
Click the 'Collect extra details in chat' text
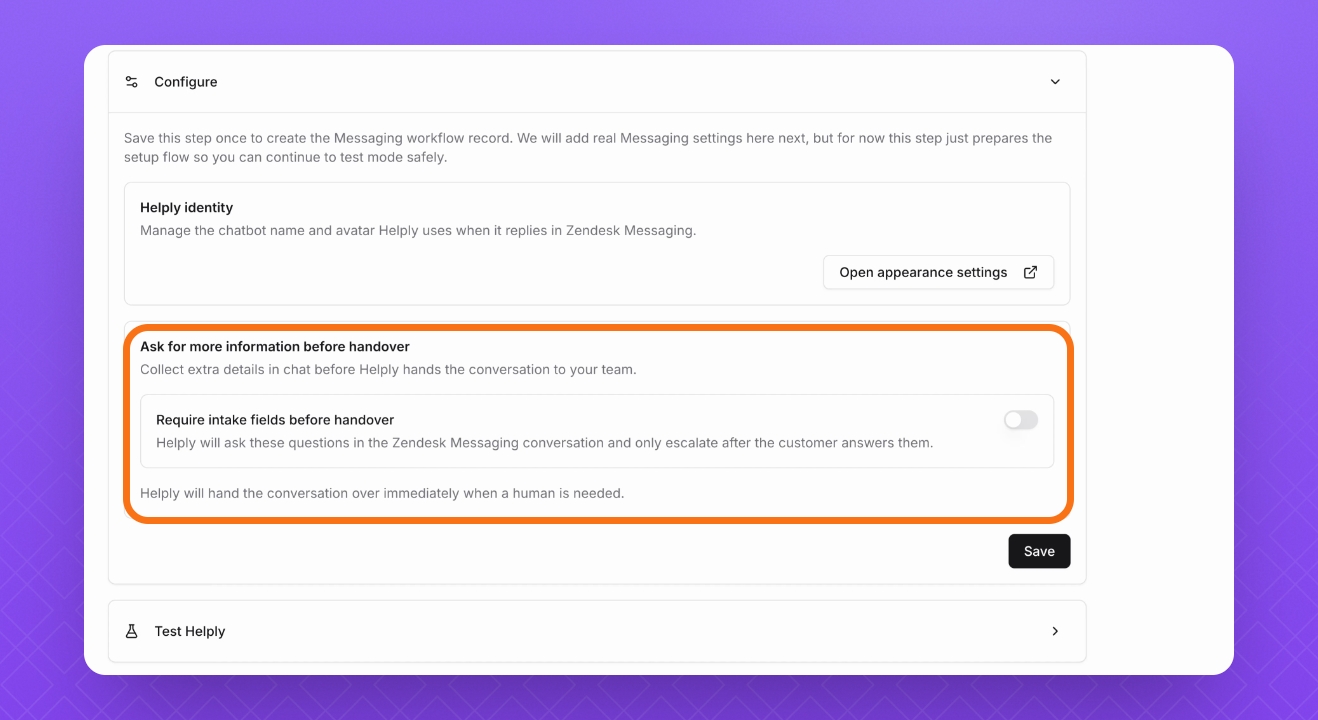click(388, 370)
